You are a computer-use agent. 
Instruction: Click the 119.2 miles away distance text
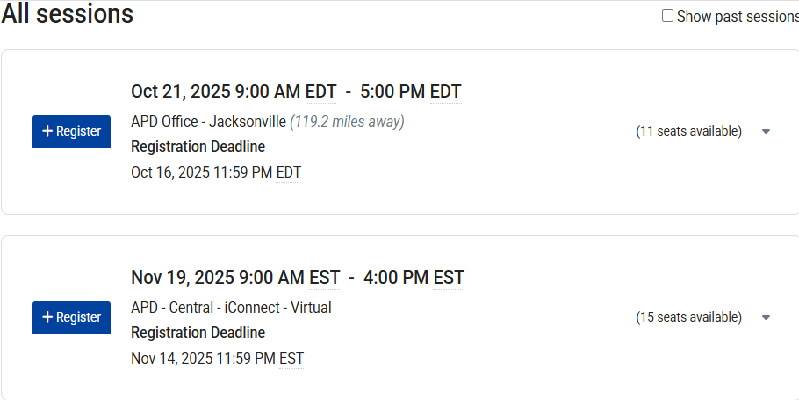347,122
